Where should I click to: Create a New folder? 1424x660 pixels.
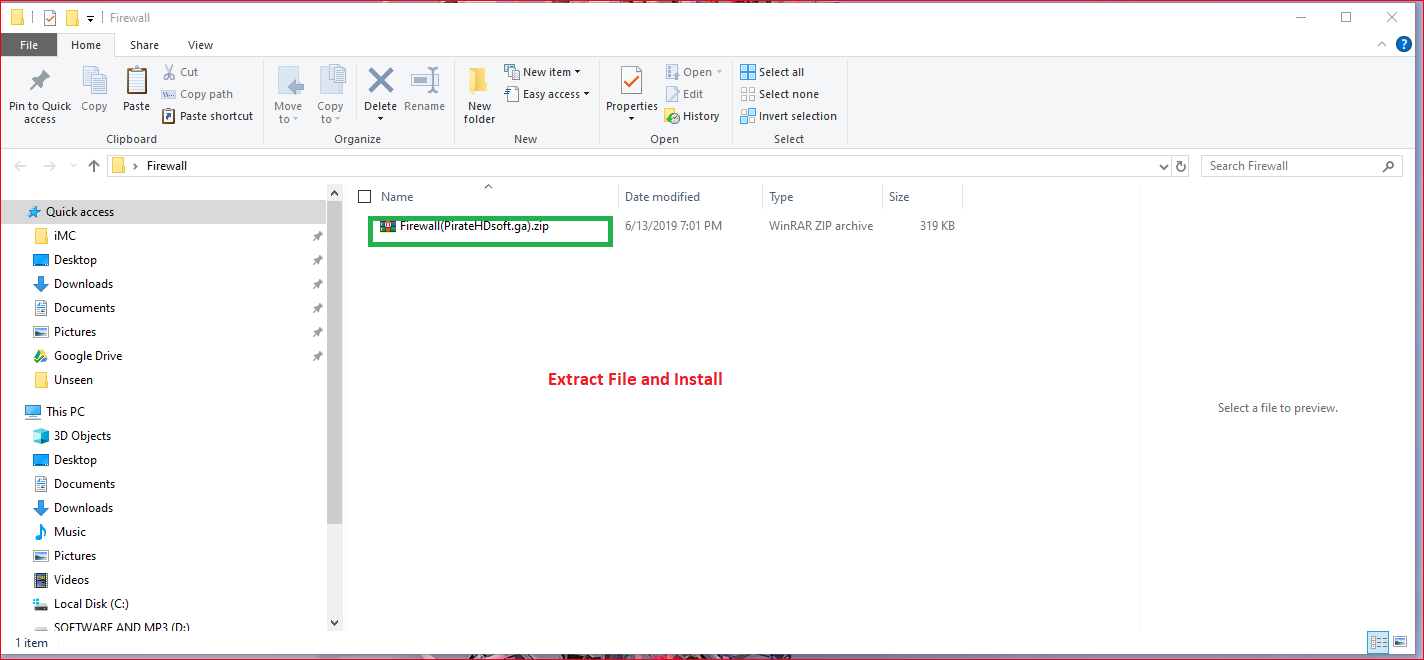coord(479,95)
